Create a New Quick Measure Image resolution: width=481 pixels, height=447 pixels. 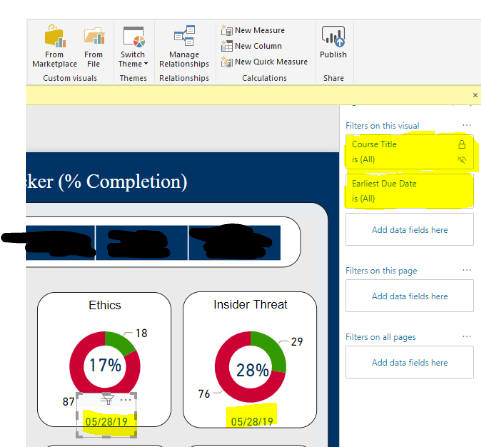tap(264, 62)
